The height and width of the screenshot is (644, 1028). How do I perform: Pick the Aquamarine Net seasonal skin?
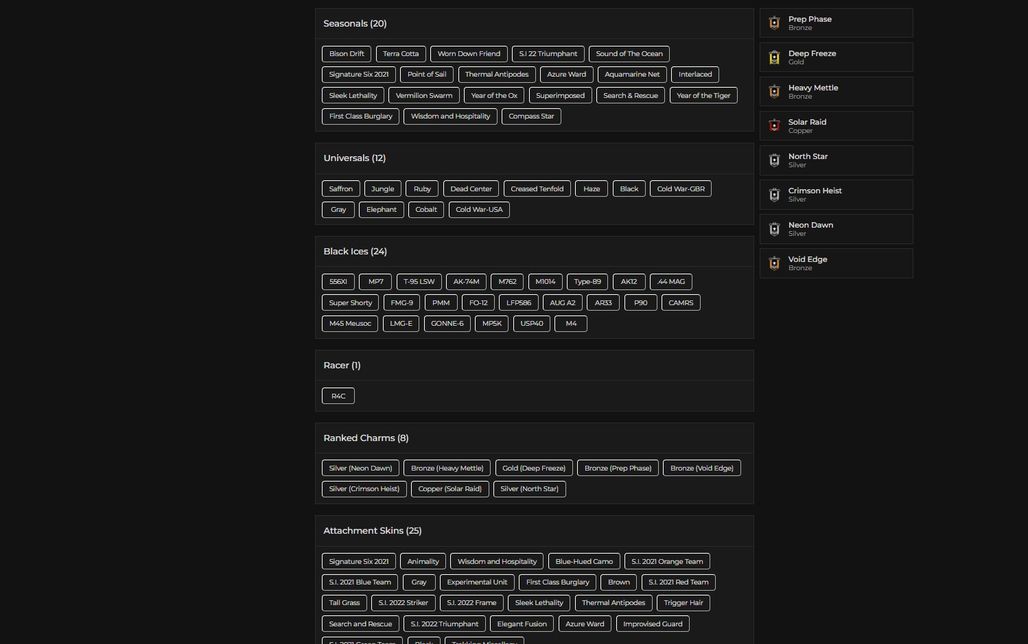click(x=632, y=75)
